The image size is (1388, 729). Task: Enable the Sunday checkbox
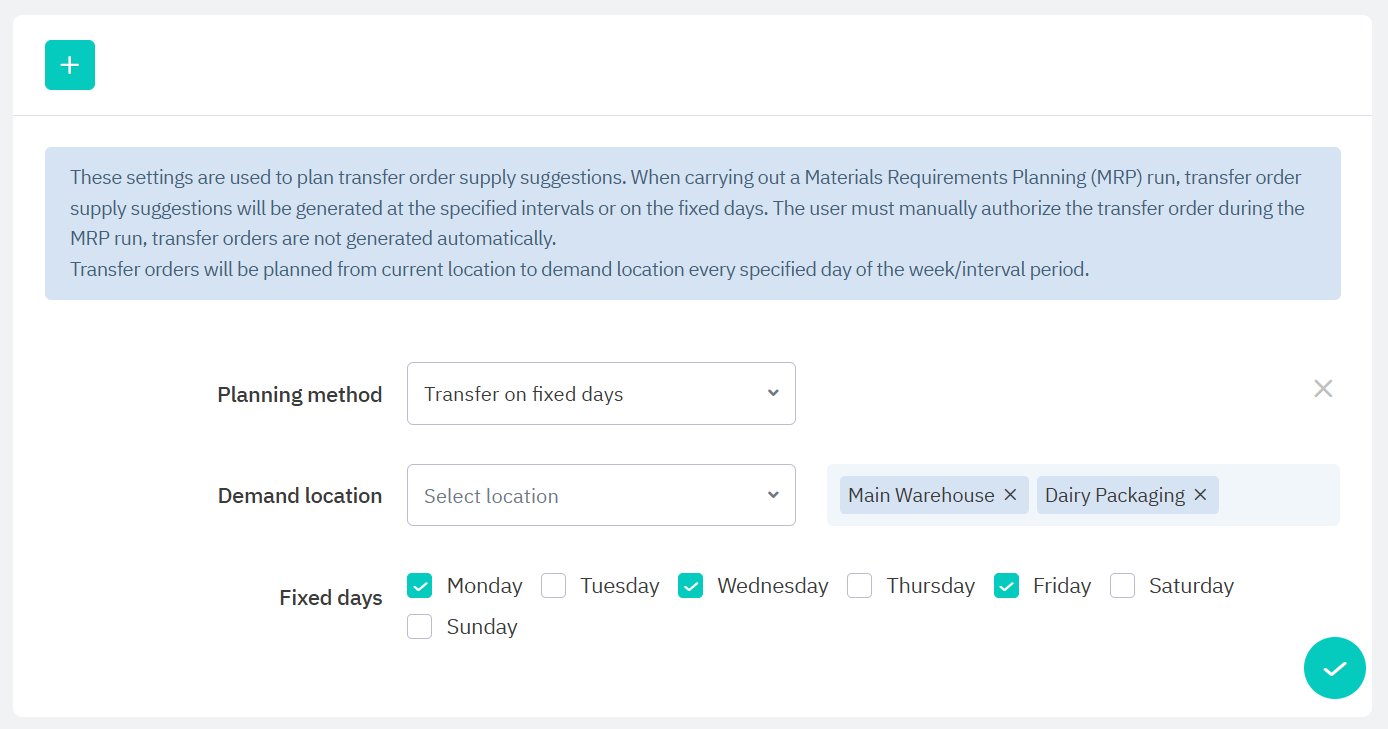[x=420, y=627]
